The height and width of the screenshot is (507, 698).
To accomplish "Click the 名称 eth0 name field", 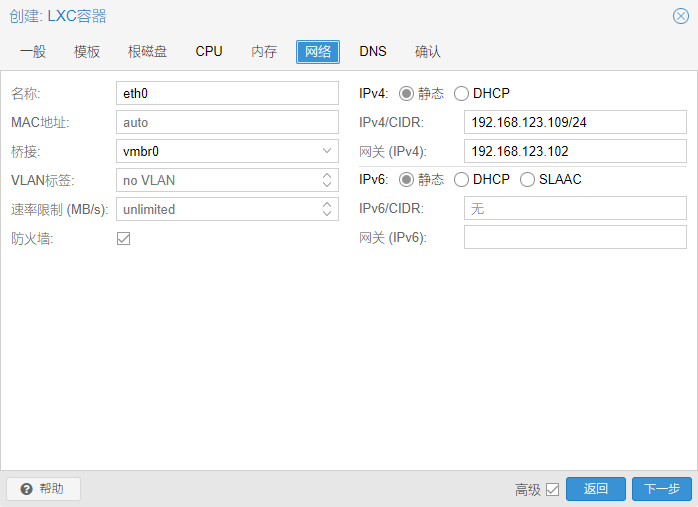I will tap(227, 93).
